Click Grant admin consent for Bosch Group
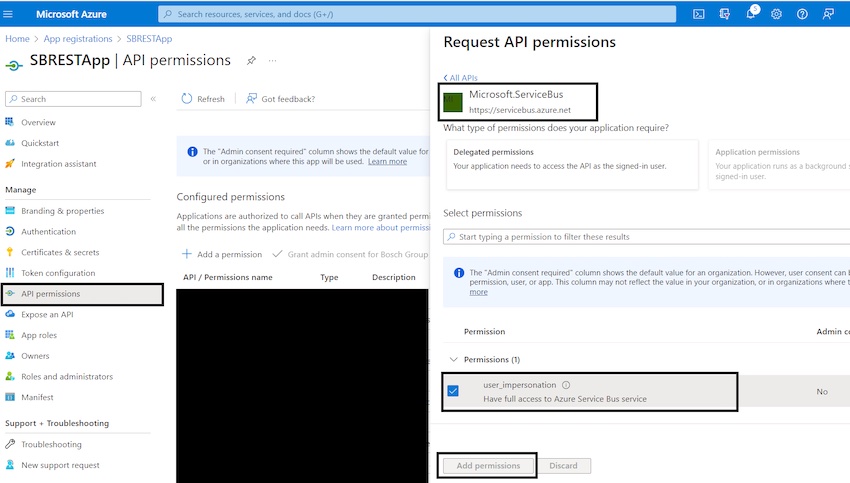 coord(350,254)
